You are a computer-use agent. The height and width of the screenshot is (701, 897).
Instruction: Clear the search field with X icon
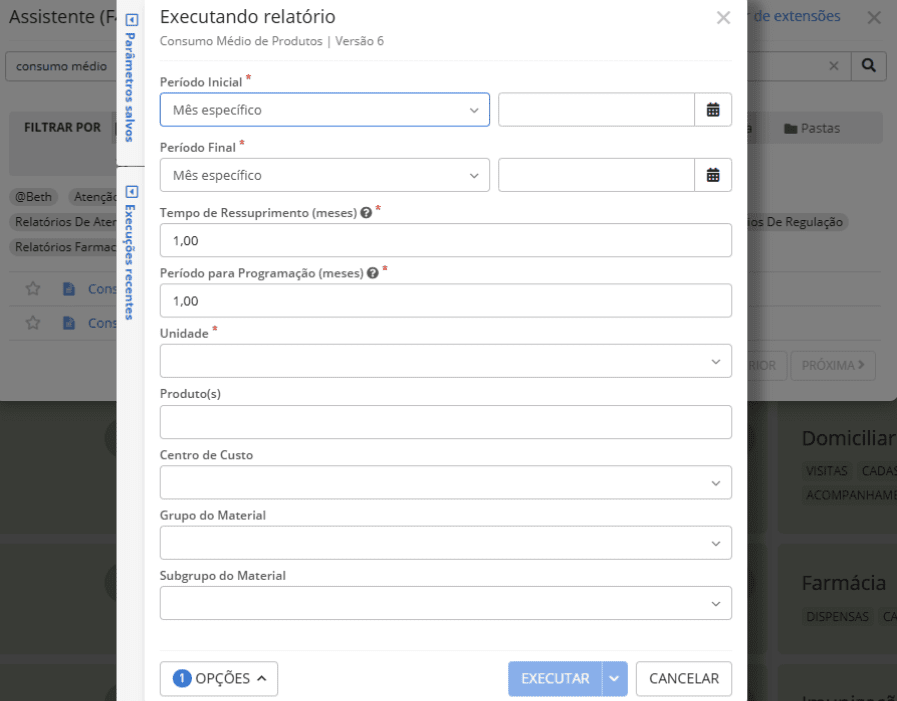[x=834, y=66]
